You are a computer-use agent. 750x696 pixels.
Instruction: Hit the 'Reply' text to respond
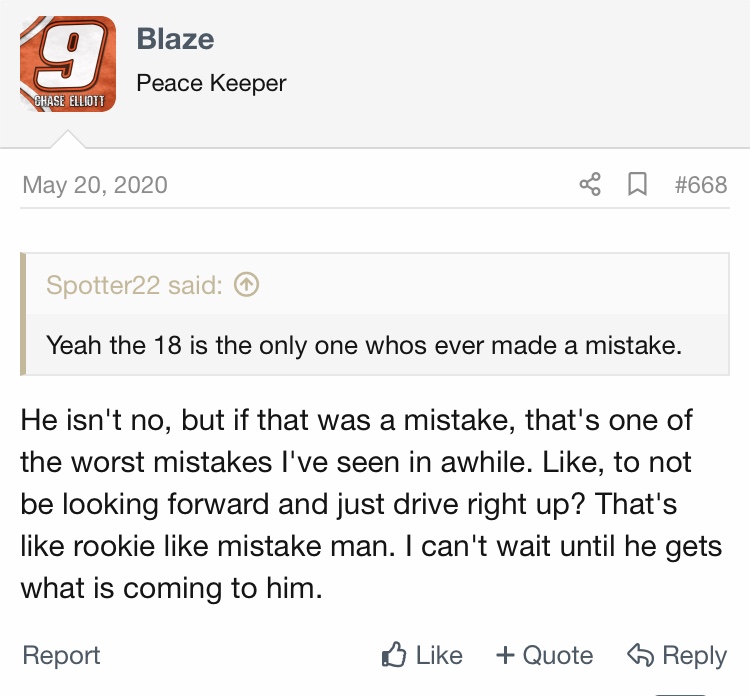coord(694,656)
